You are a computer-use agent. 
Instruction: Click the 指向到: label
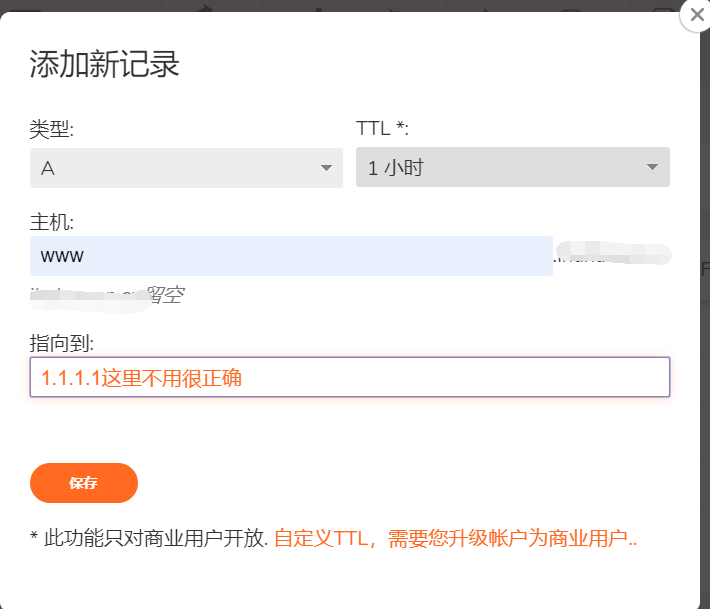click(62, 344)
